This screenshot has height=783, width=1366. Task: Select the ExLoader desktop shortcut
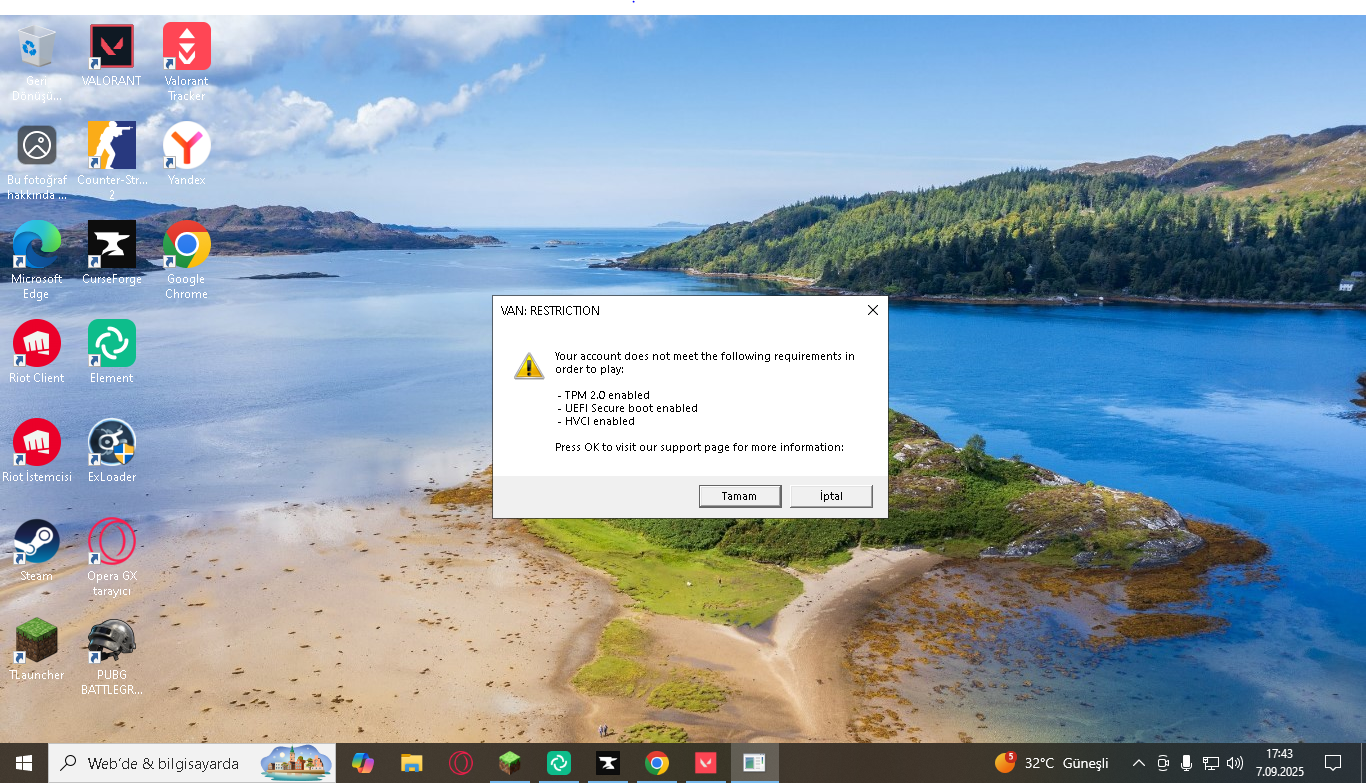112,452
